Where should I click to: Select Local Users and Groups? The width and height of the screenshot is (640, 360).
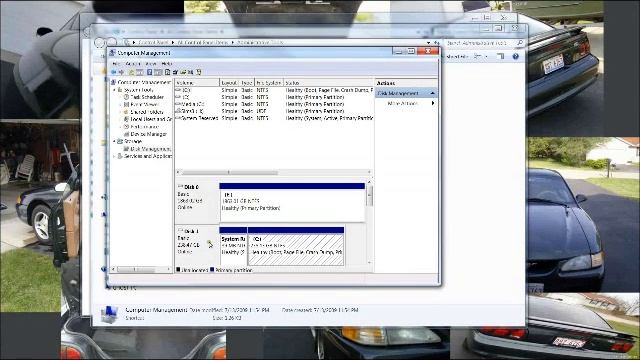click(151, 119)
